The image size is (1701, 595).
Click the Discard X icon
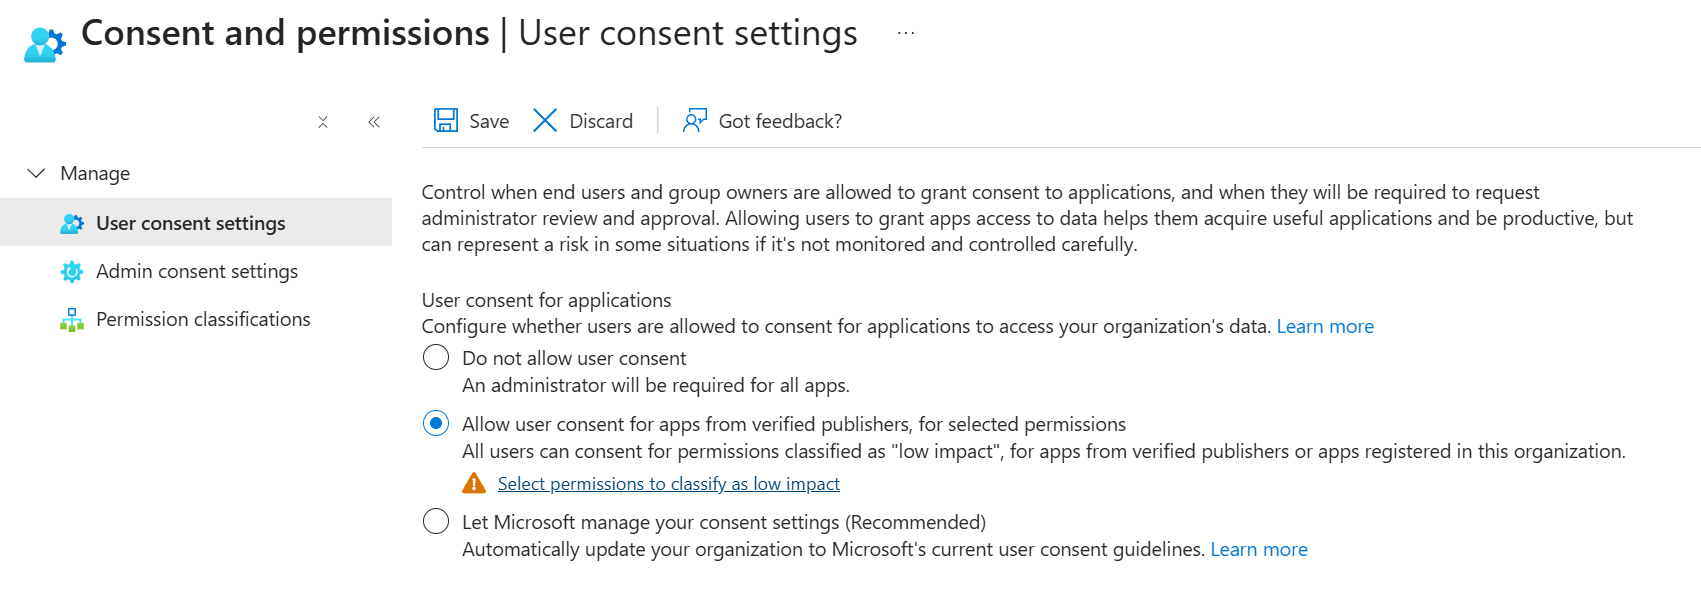click(x=545, y=121)
